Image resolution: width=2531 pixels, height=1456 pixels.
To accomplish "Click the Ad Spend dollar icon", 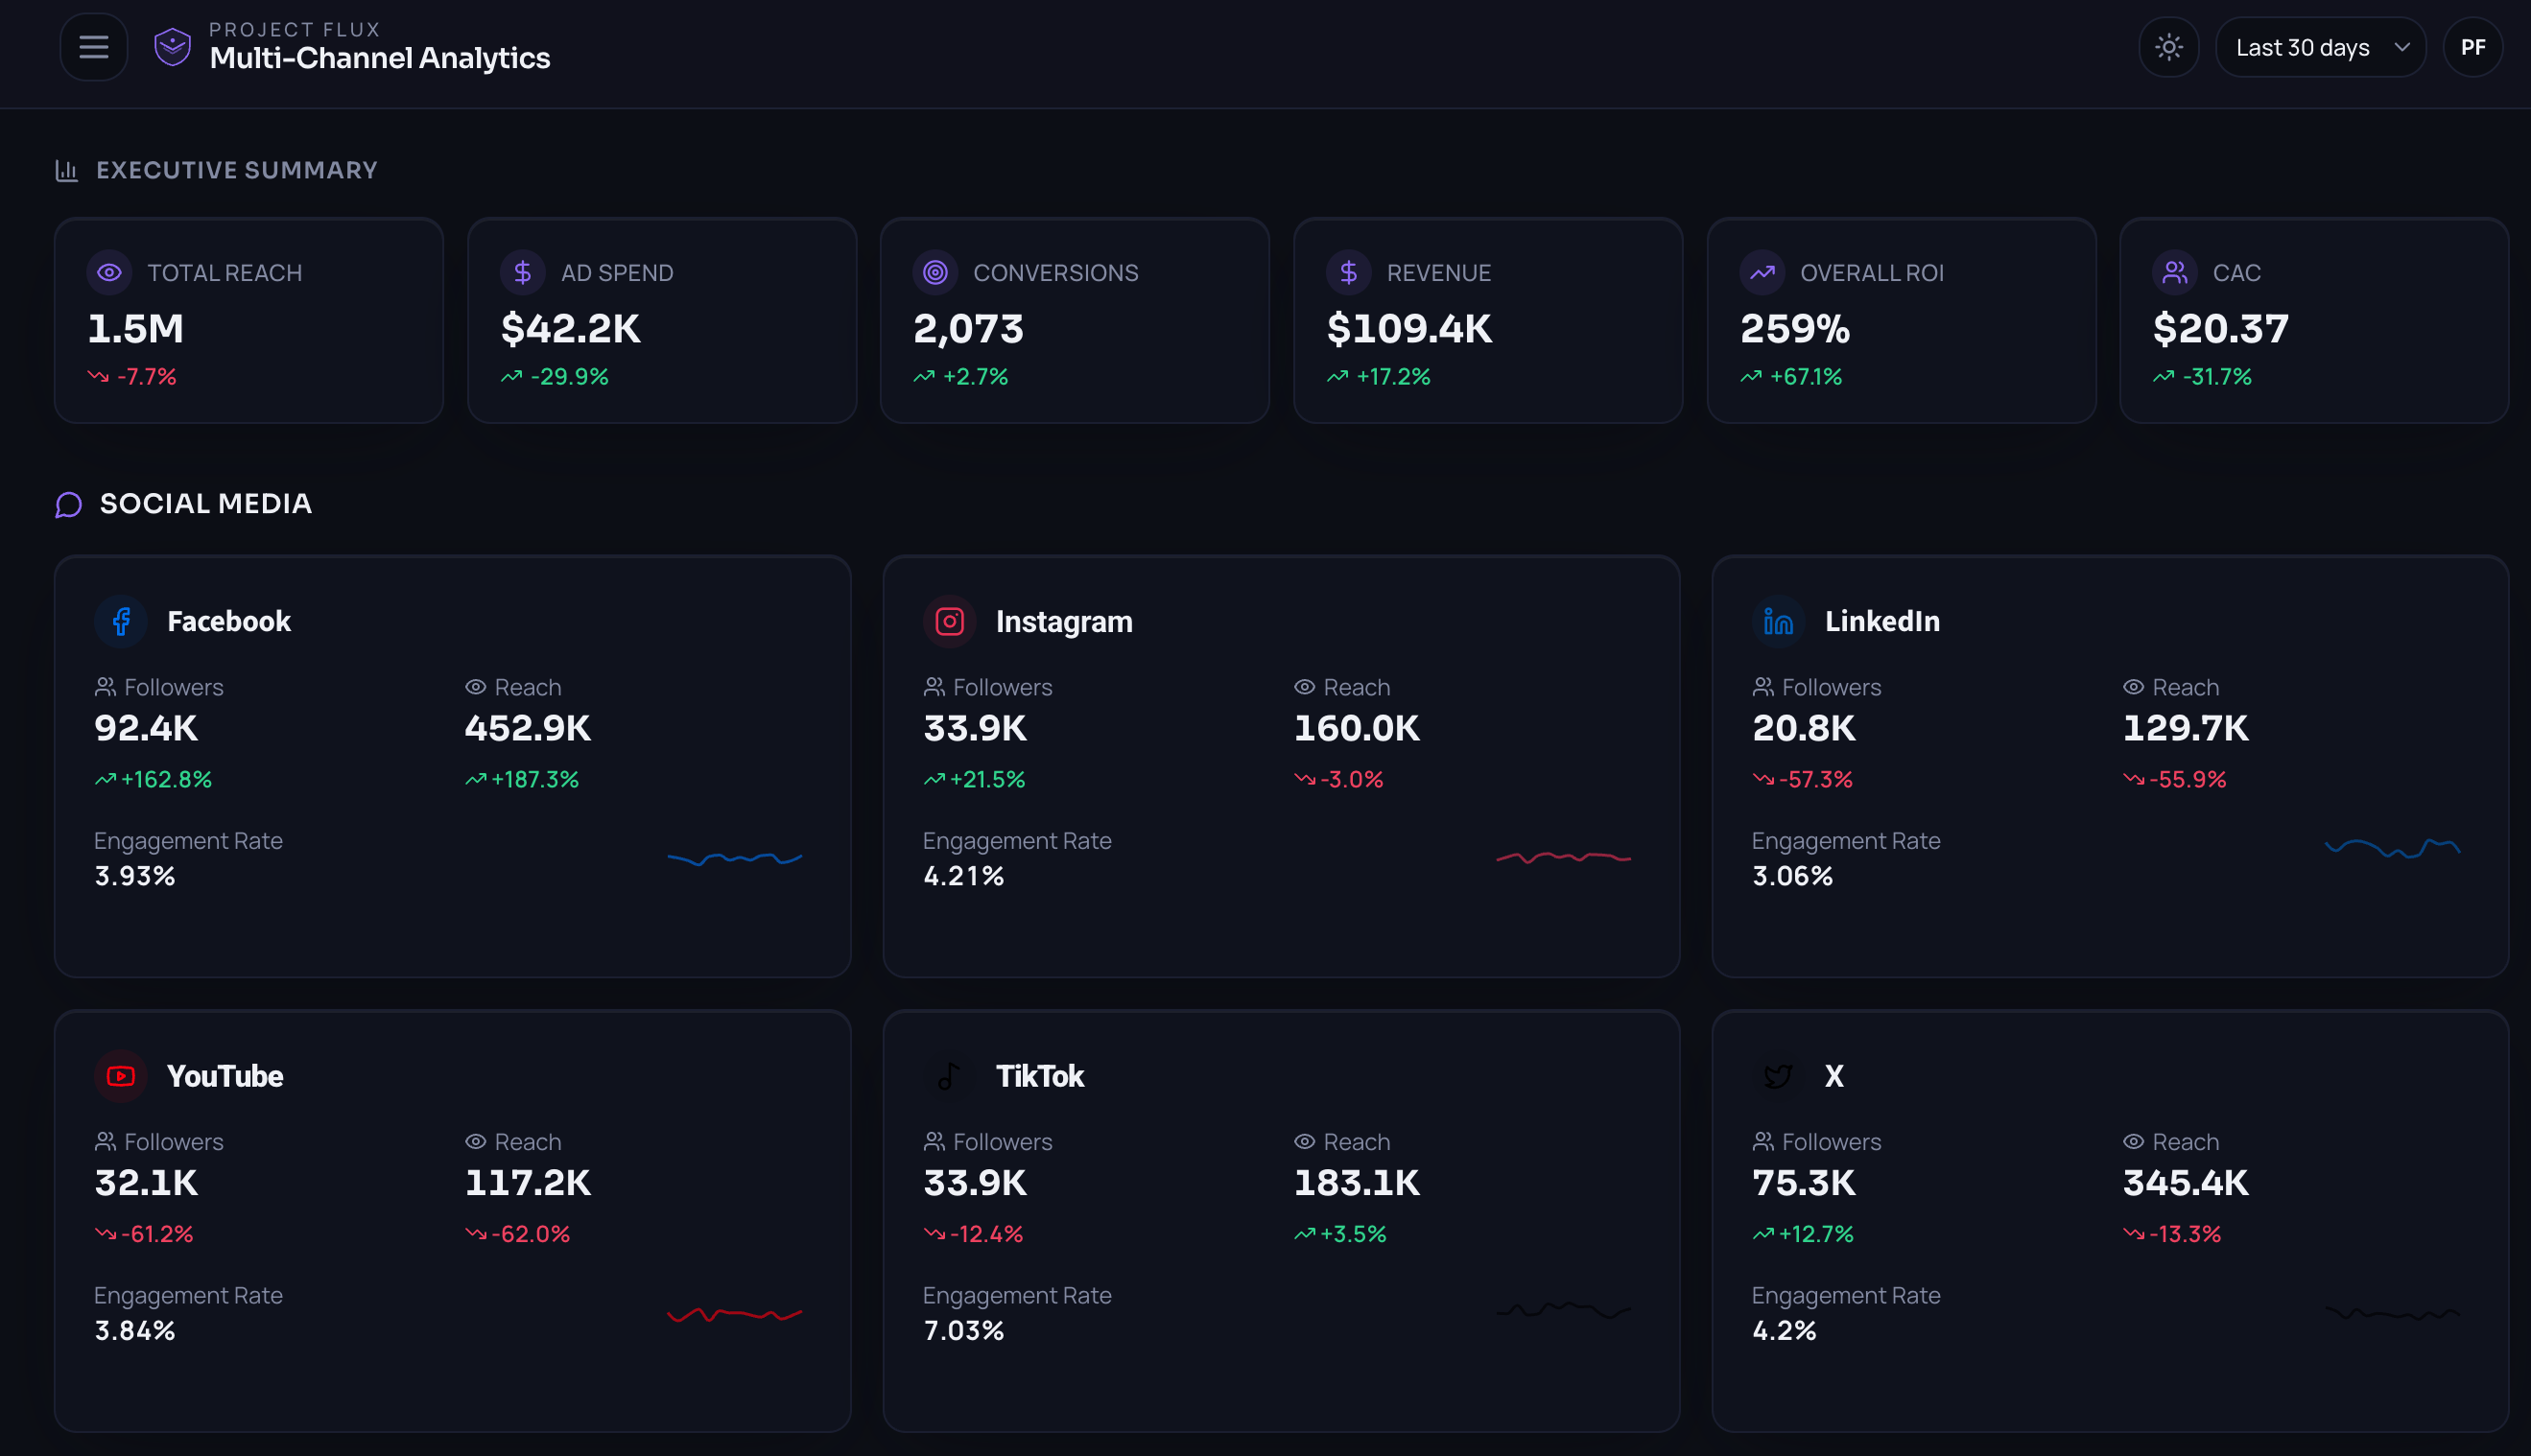I will [x=522, y=272].
